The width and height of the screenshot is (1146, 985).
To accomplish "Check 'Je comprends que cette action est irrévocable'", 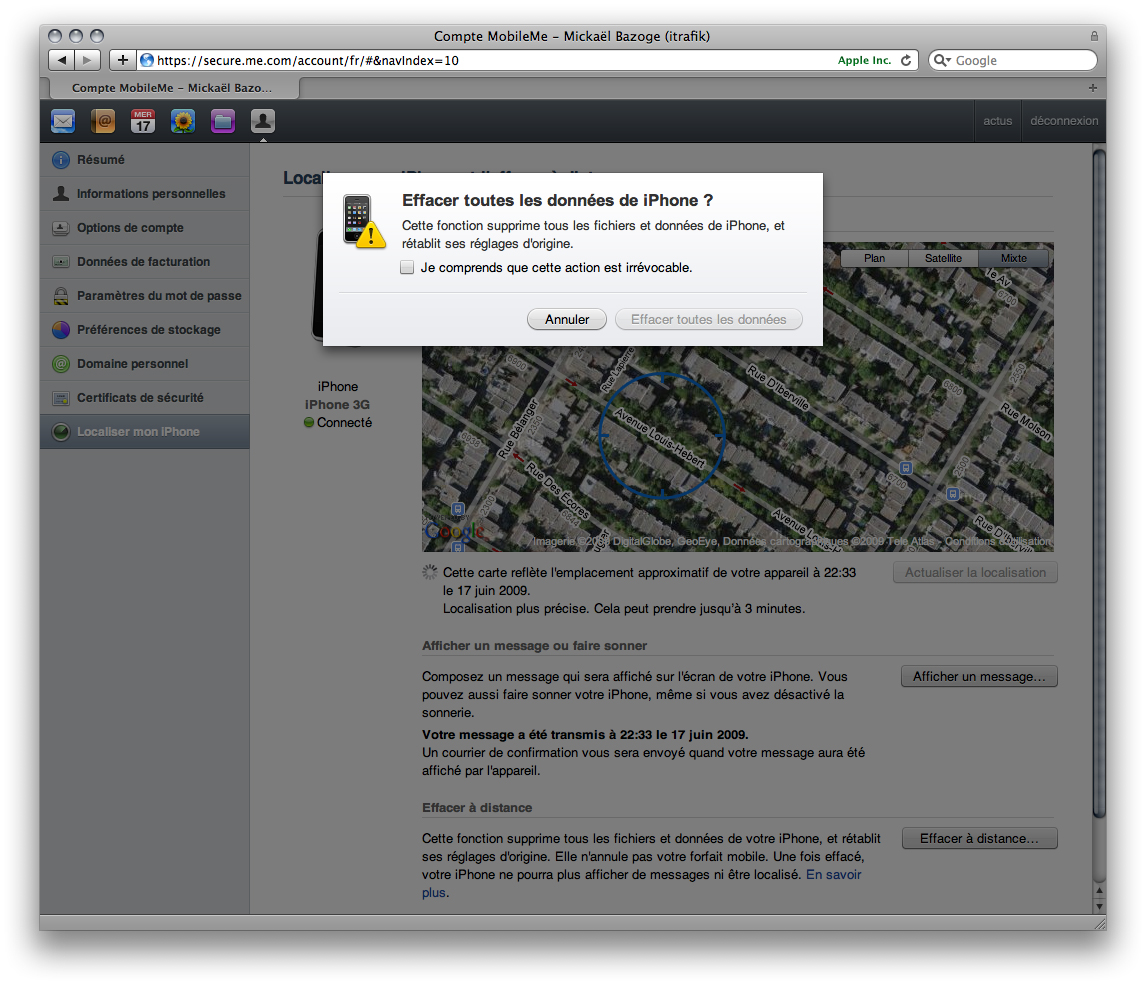I will tap(407, 267).
